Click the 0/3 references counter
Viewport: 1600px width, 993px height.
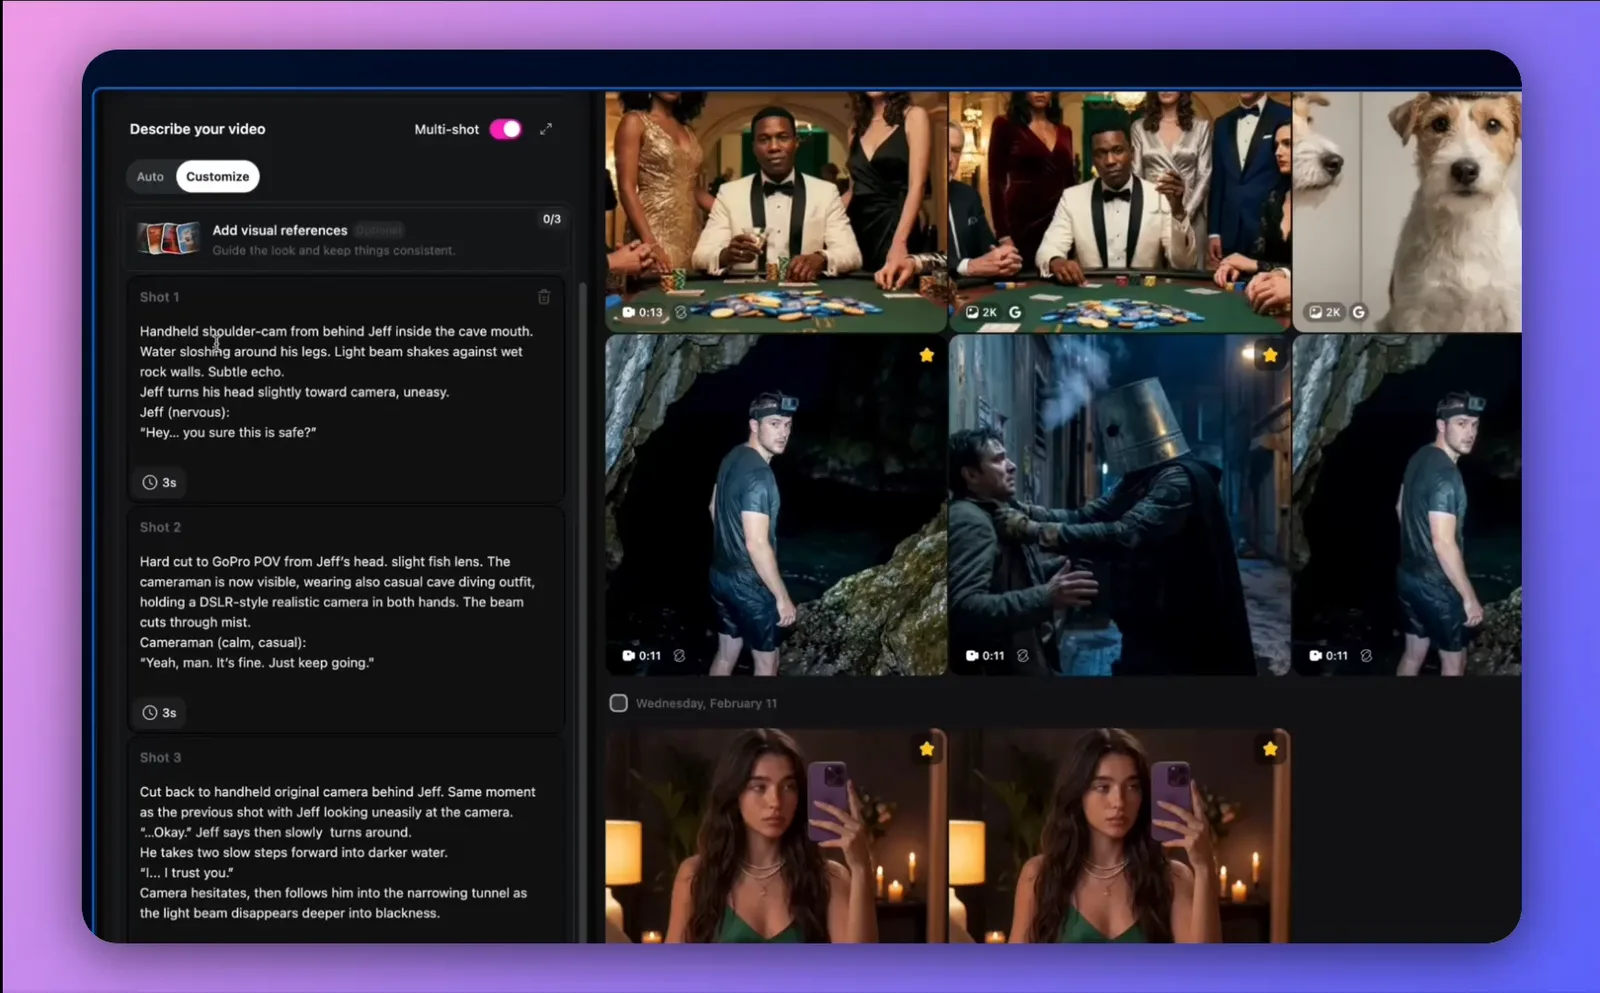coord(552,219)
